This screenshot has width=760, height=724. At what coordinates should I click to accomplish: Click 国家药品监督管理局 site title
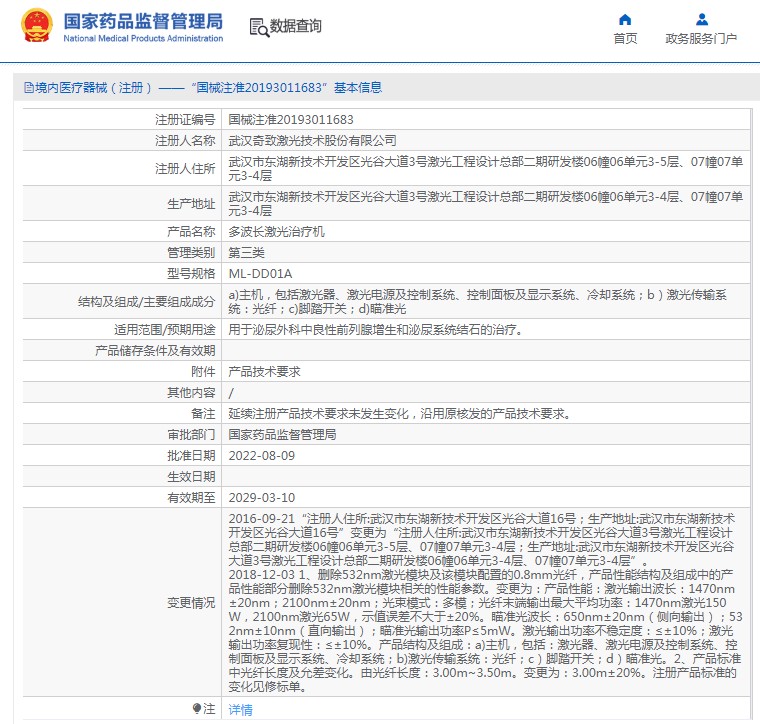tap(143, 21)
